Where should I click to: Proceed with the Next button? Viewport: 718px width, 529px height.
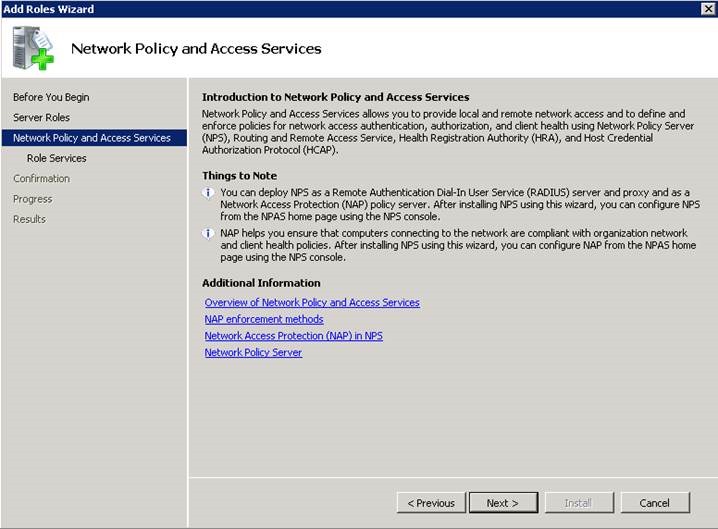tap(504, 503)
